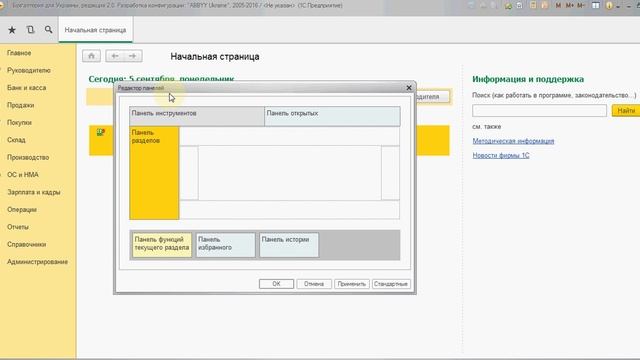Open Зарплата и кадры section
Viewport: 640px width, 360px height.
pyautogui.click(x=34, y=192)
